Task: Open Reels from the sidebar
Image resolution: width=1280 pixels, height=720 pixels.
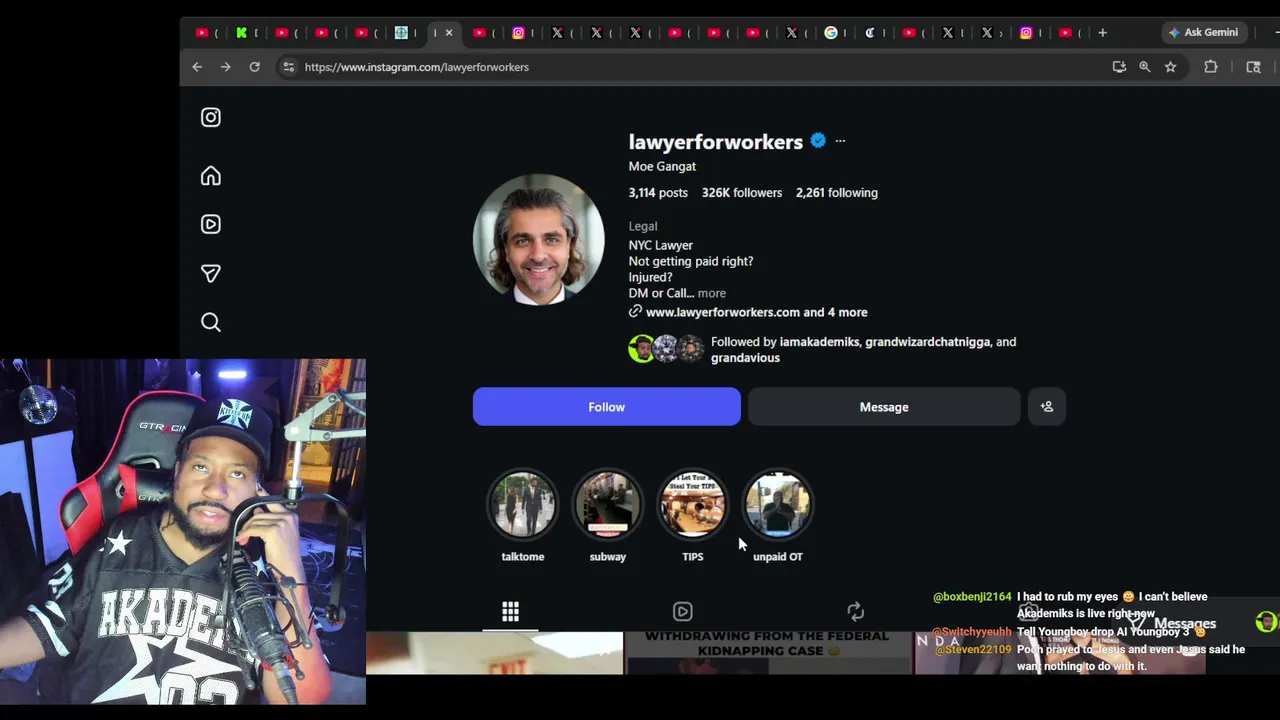Action: click(211, 224)
